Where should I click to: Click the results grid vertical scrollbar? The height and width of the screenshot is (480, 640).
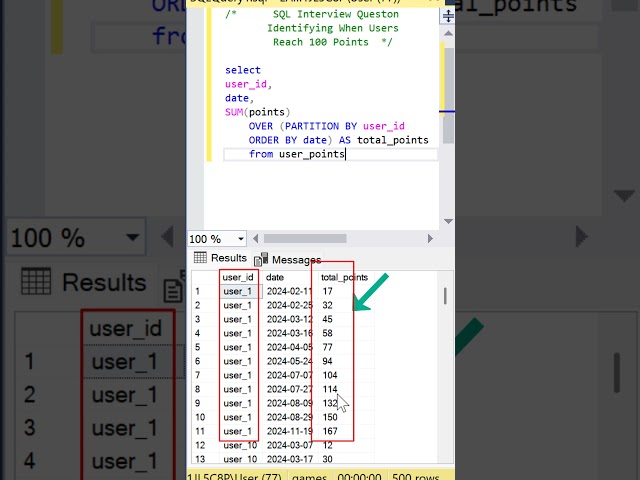[445, 296]
